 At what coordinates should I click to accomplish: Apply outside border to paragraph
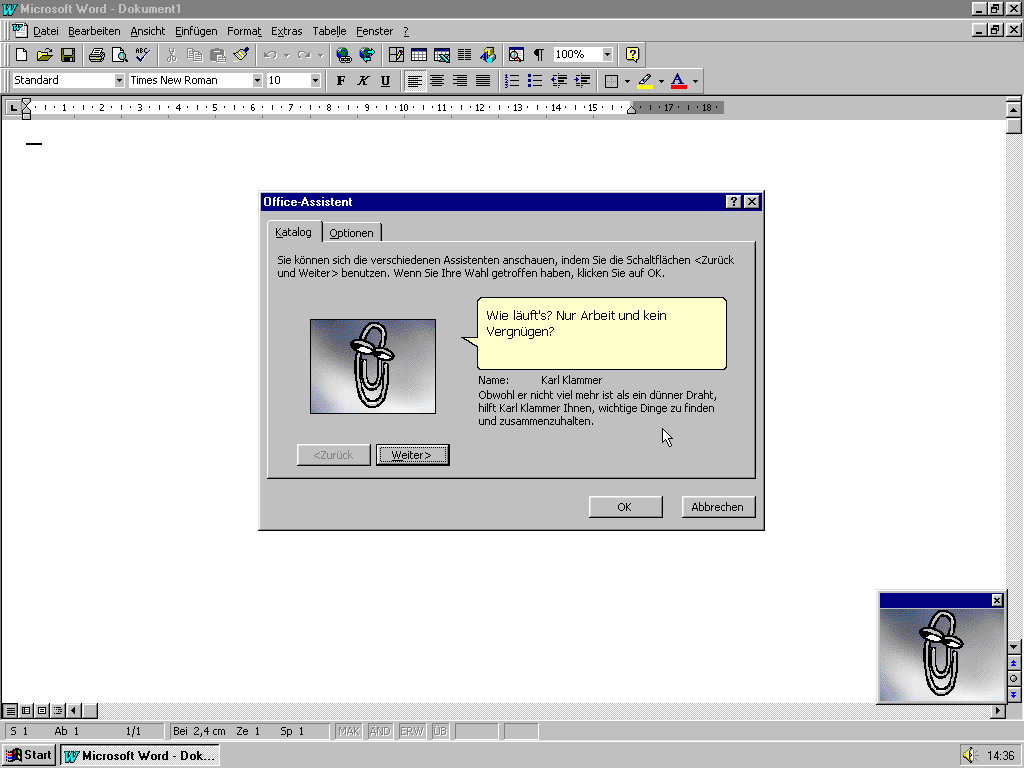[x=611, y=81]
